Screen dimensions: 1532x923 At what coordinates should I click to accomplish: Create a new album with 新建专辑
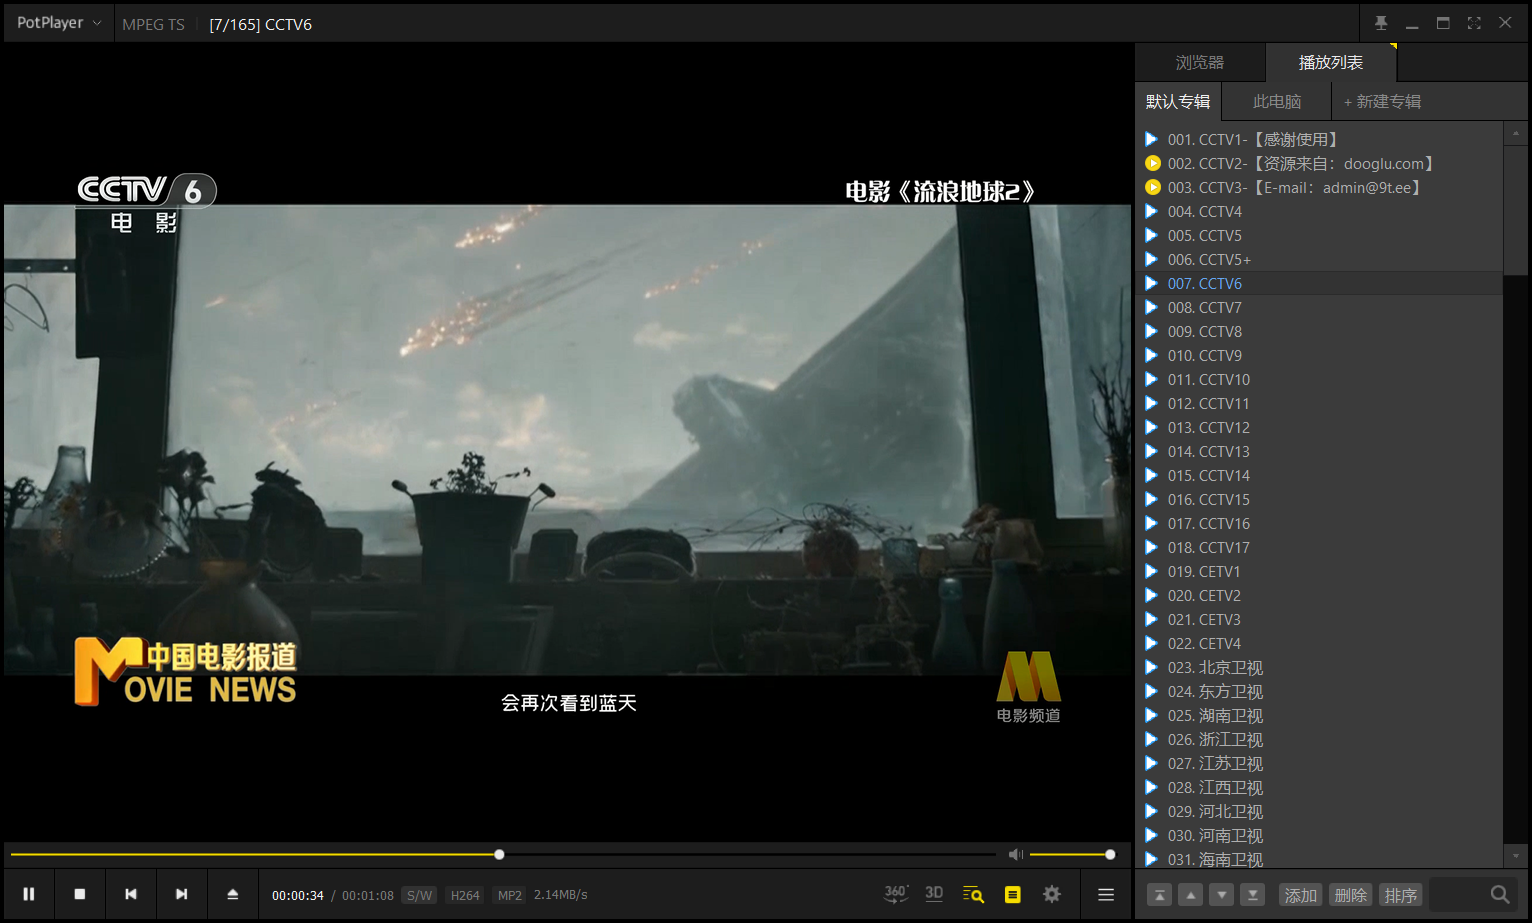tap(1382, 101)
